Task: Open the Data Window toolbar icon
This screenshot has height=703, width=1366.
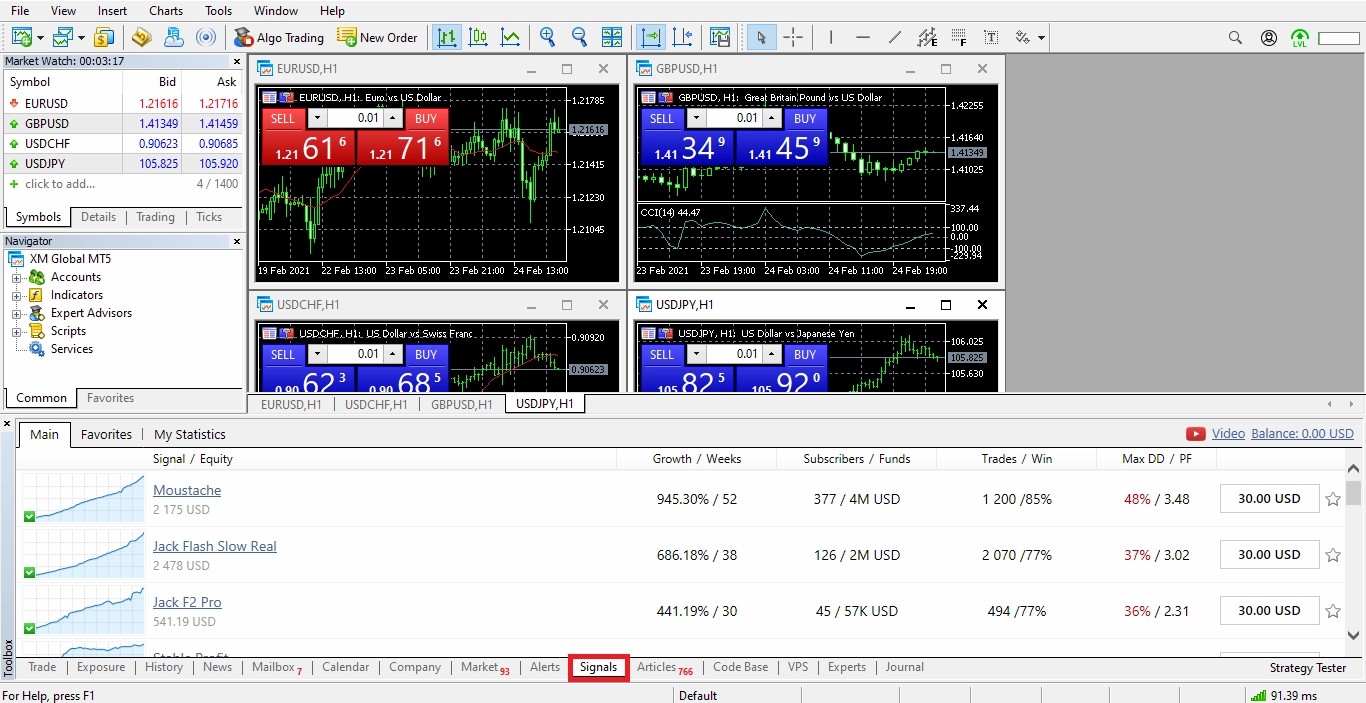Action: 141,37
